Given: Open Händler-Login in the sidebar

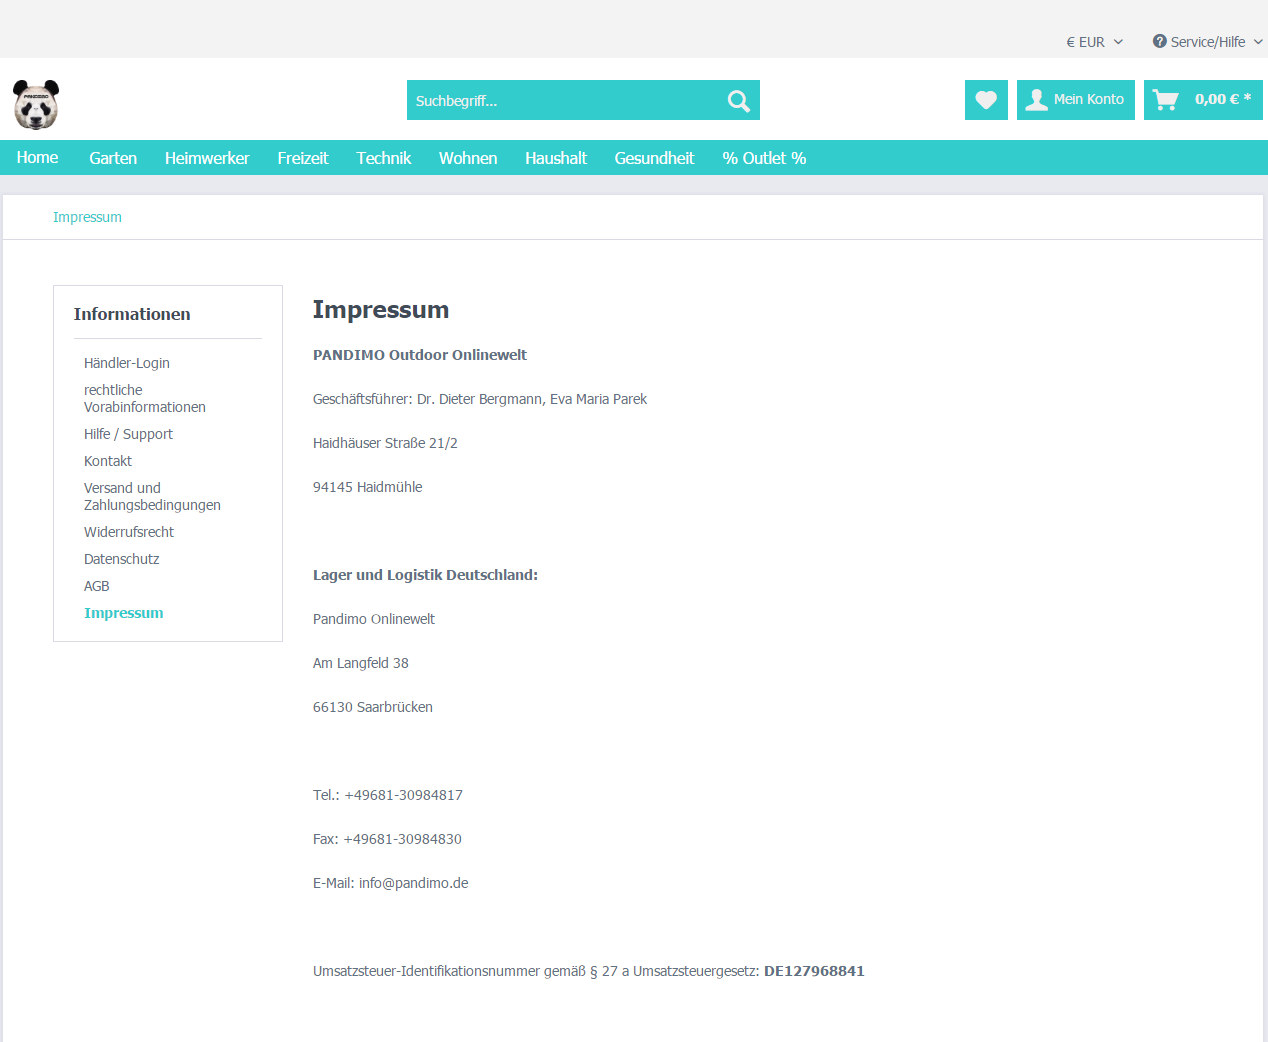Looking at the screenshot, I should (127, 363).
